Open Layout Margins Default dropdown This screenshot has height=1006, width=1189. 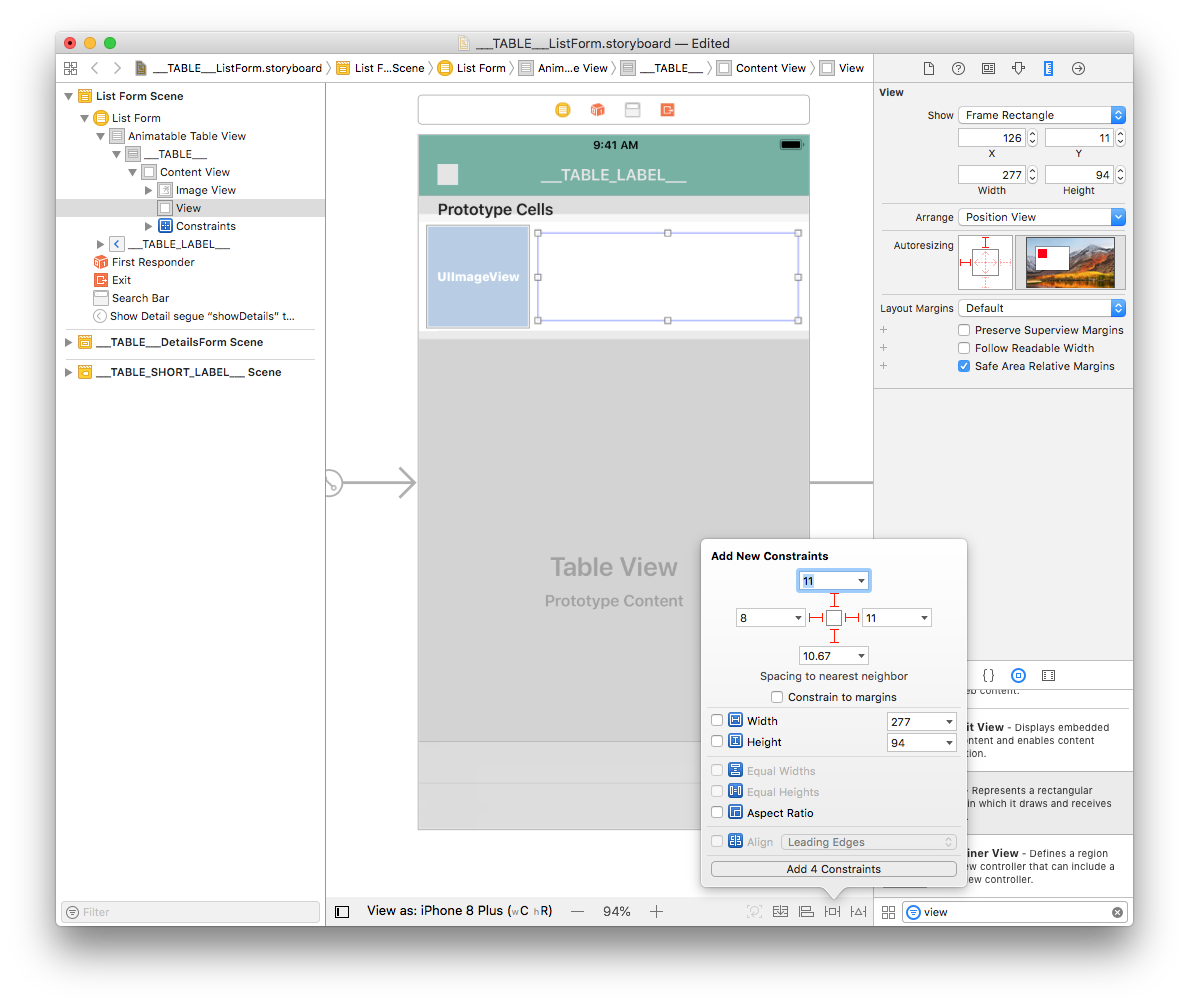click(1042, 308)
